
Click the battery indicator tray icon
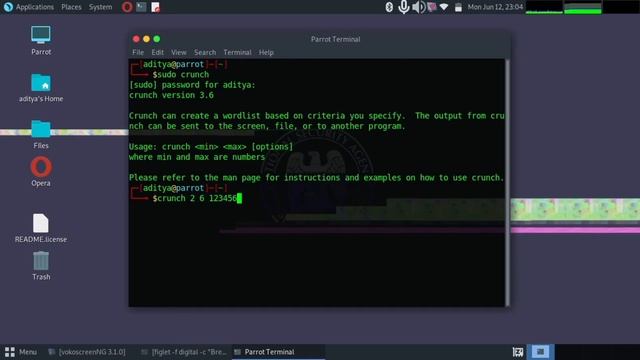[x=458, y=7]
